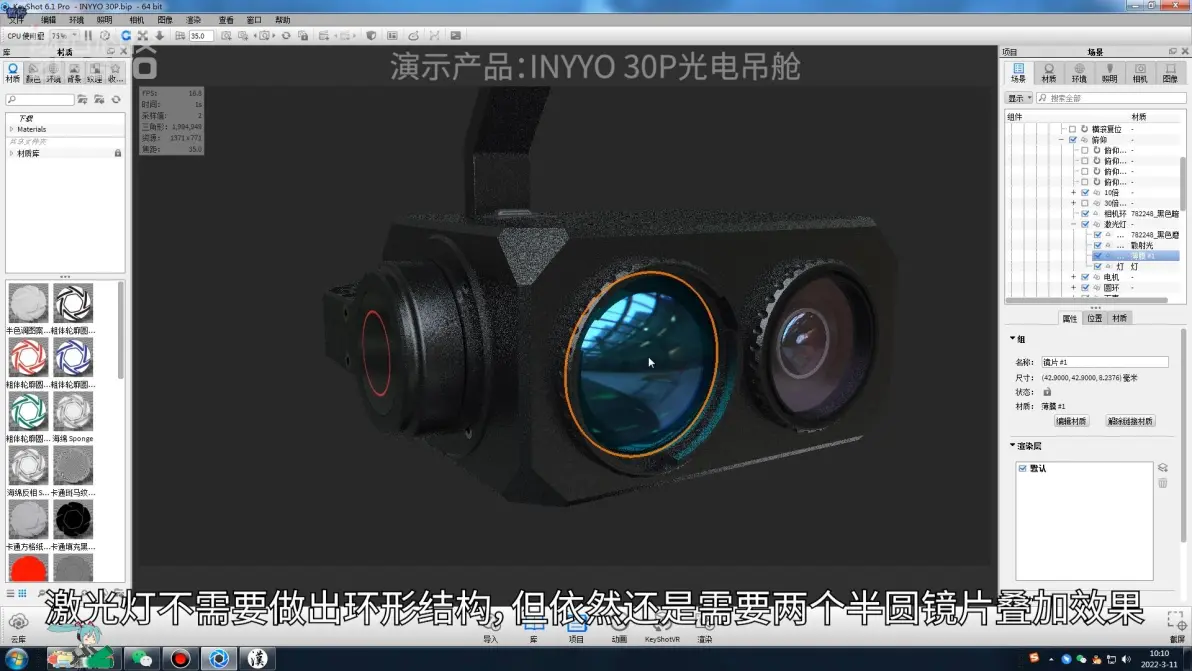Expand the 圆环 tree node
This screenshot has height=671, width=1192.
1073,288
